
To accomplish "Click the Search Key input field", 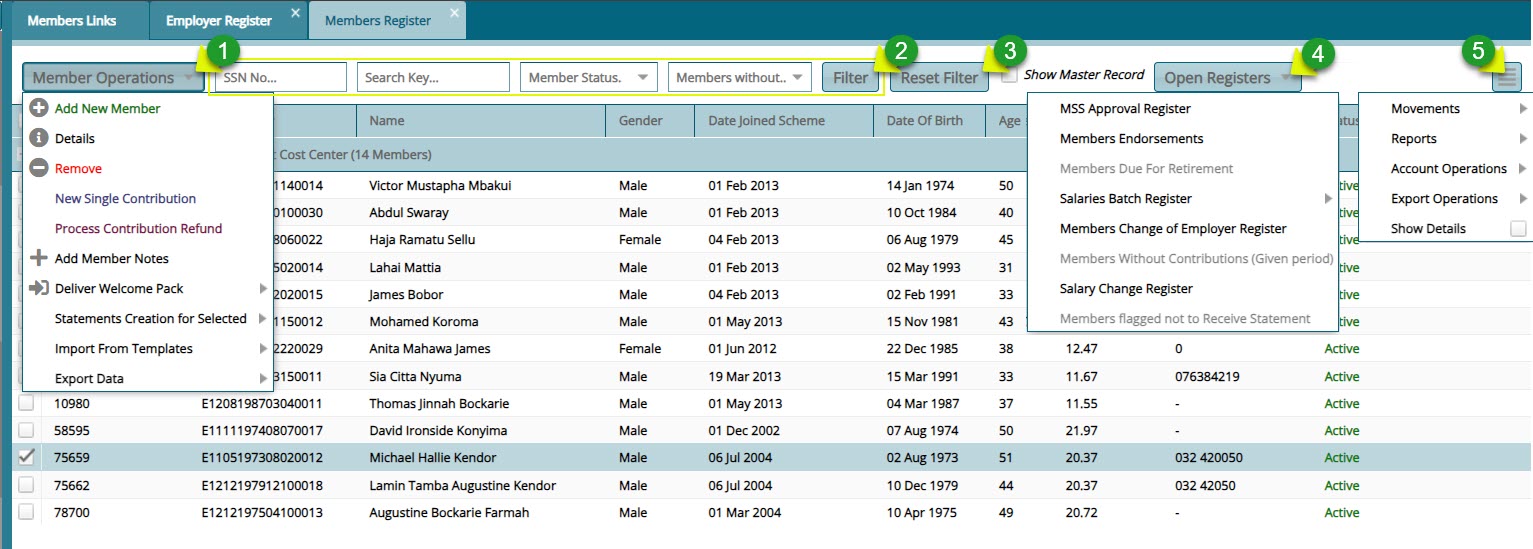I will click(433, 78).
